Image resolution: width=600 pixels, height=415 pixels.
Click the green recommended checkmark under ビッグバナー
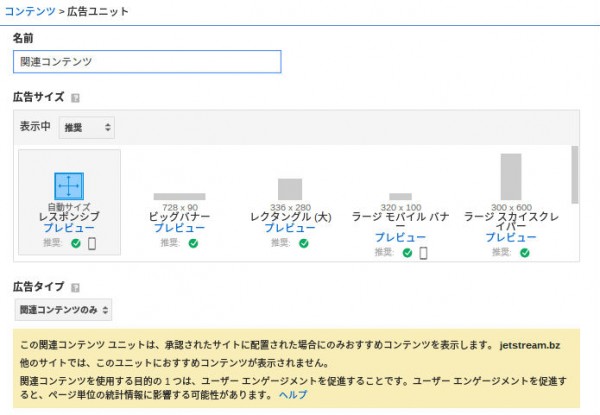[x=193, y=243]
